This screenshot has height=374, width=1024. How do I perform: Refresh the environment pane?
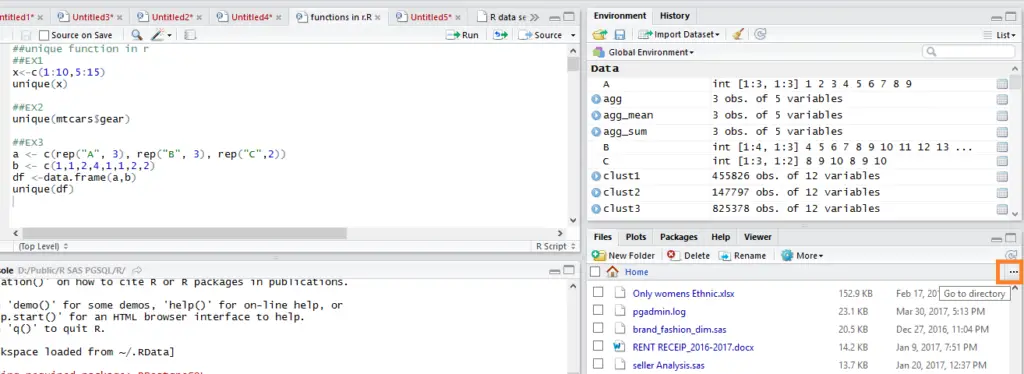[x=760, y=35]
